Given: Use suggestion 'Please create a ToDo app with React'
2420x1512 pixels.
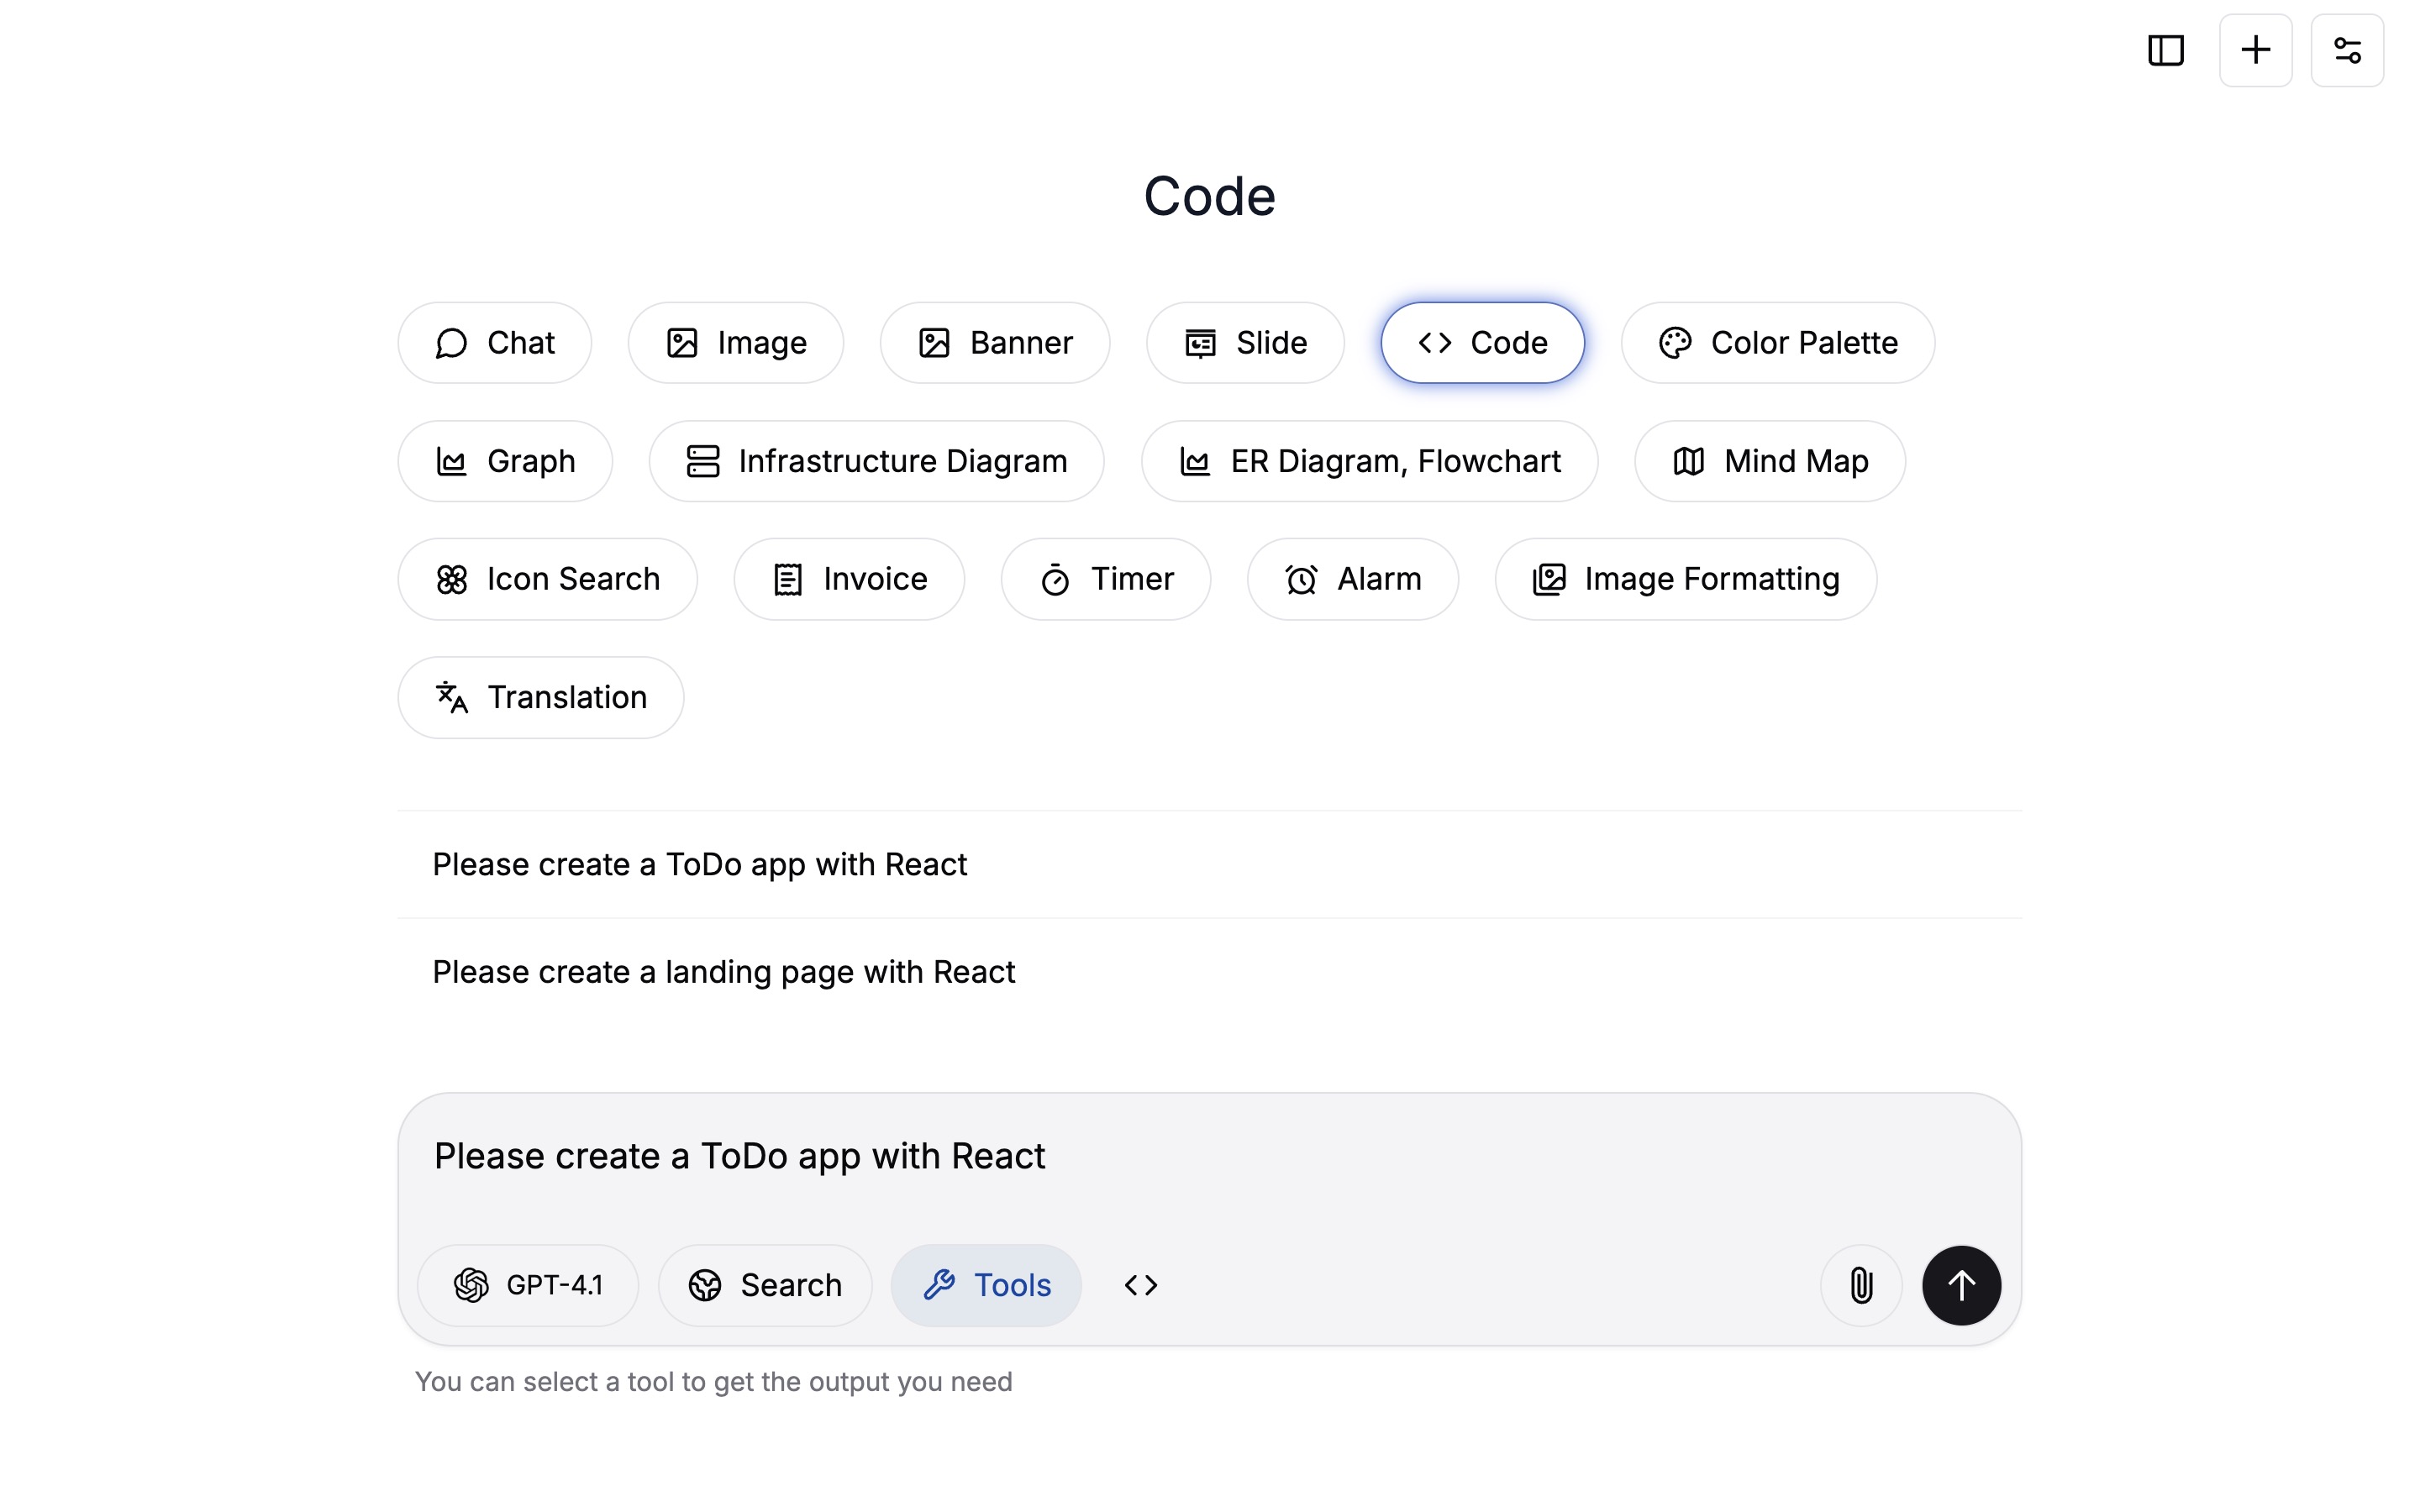Looking at the screenshot, I should click(x=1209, y=864).
